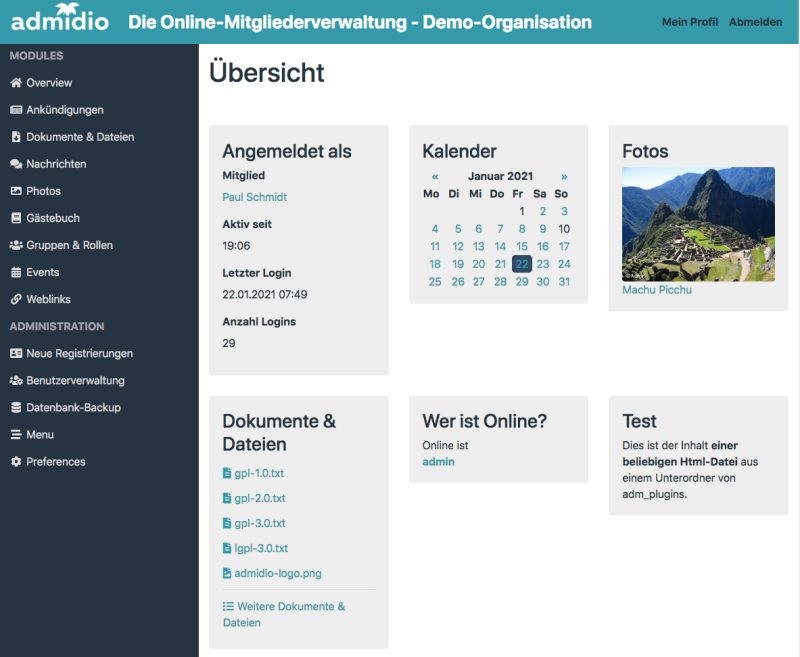This screenshot has height=657, width=800.
Task: Advance the Kalender to Februar 2021
Action: point(564,174)
